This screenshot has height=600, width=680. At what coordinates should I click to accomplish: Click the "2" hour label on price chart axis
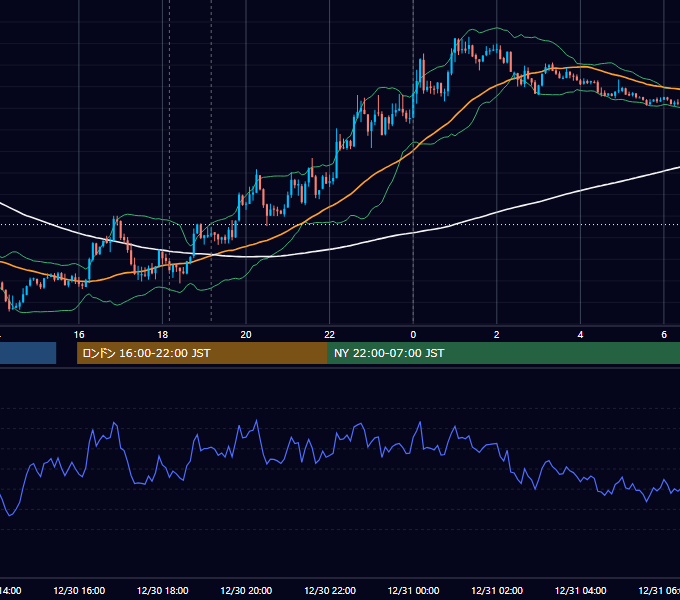tap(497, 334)
